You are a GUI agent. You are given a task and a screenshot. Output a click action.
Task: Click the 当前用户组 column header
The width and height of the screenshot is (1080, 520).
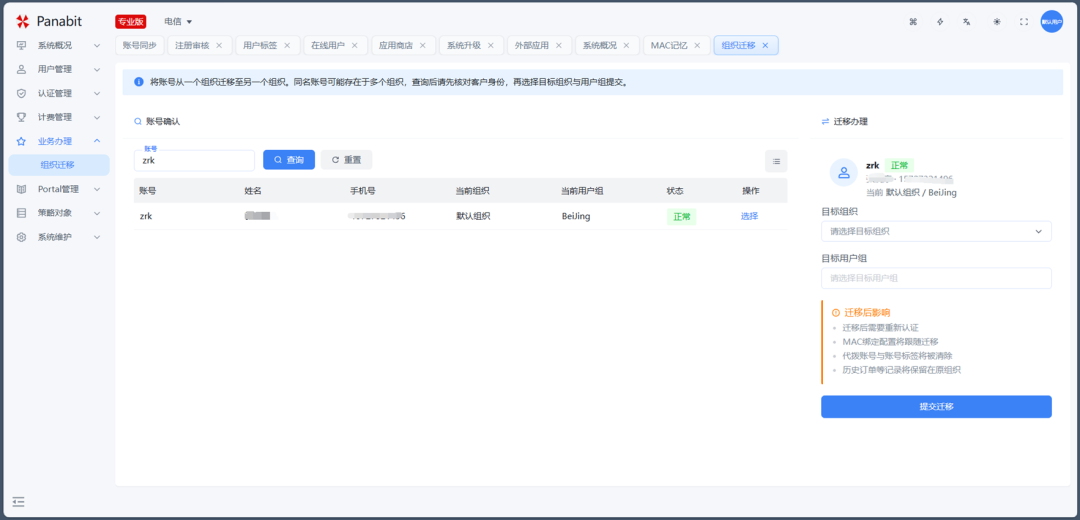(582, 191)
